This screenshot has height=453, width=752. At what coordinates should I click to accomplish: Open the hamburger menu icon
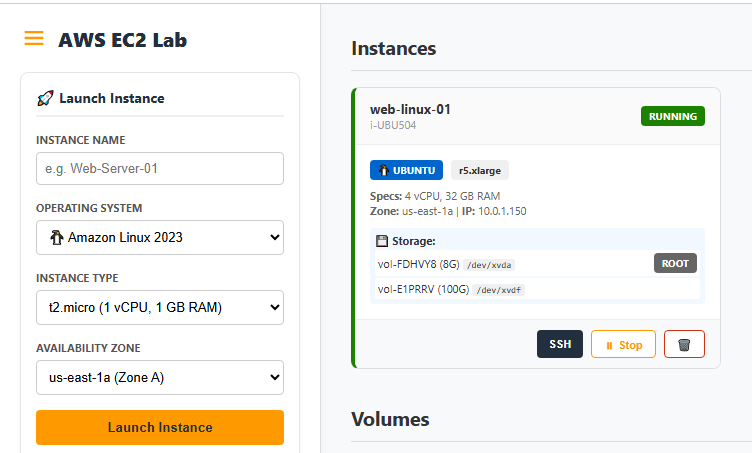[x=34, y=39]
